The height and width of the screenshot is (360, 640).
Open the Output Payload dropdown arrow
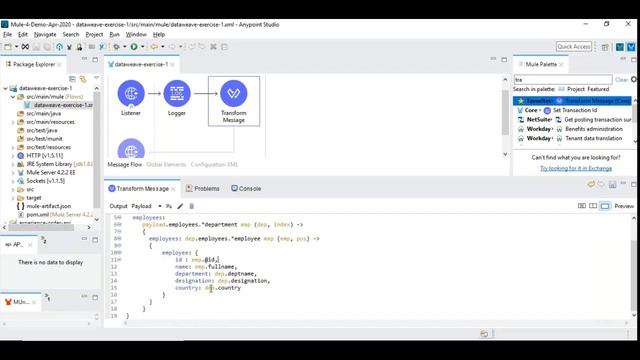(160, 206)
